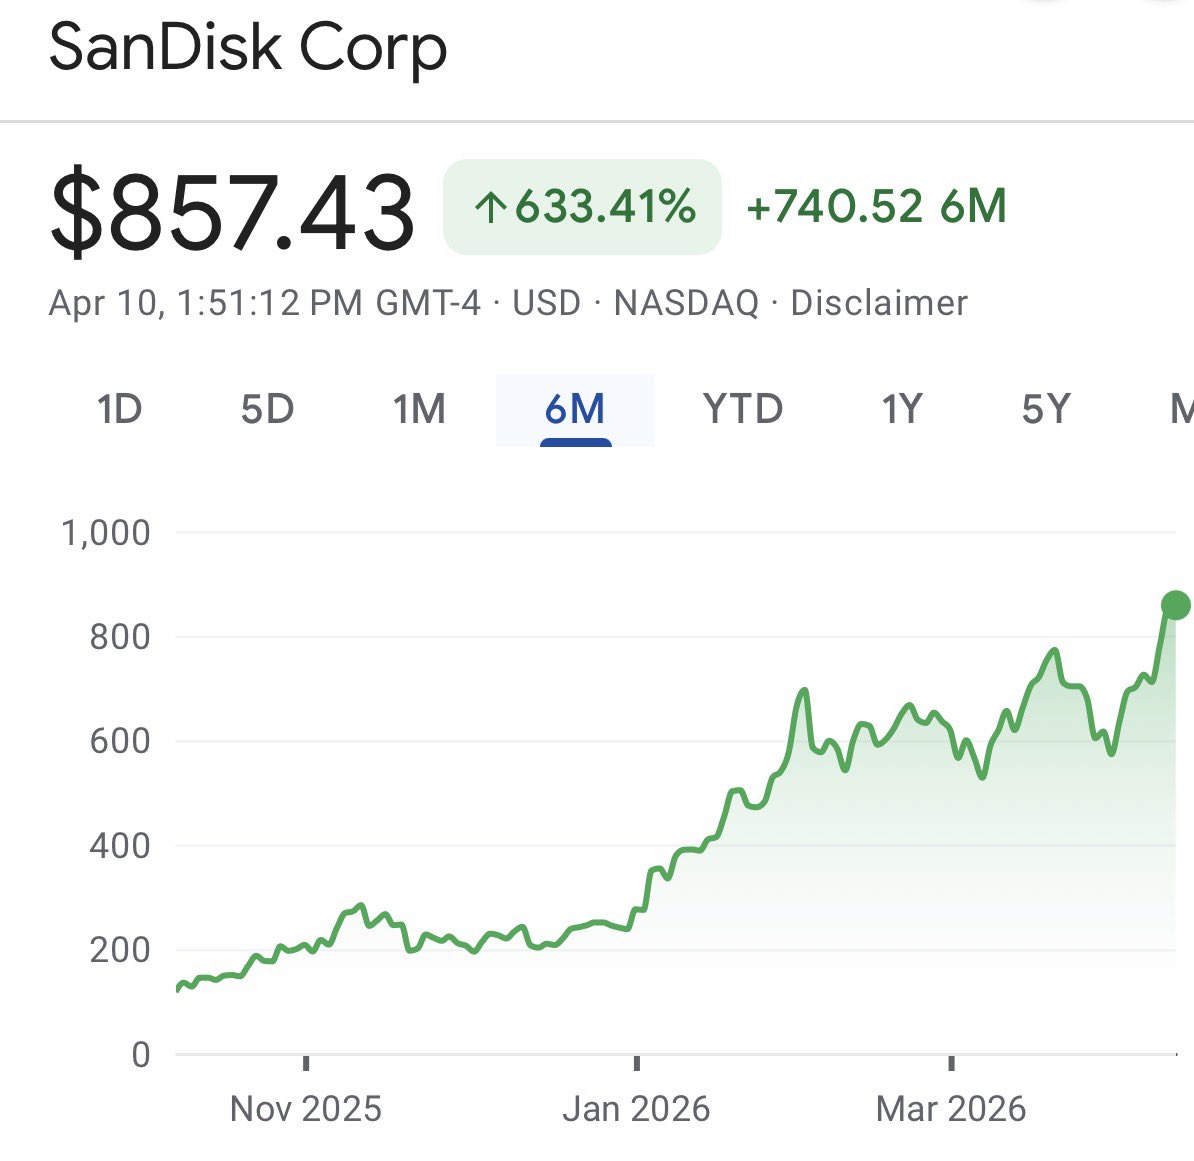Click the green up arrow icon
1194x1161 pixels.
coord(490,208)
